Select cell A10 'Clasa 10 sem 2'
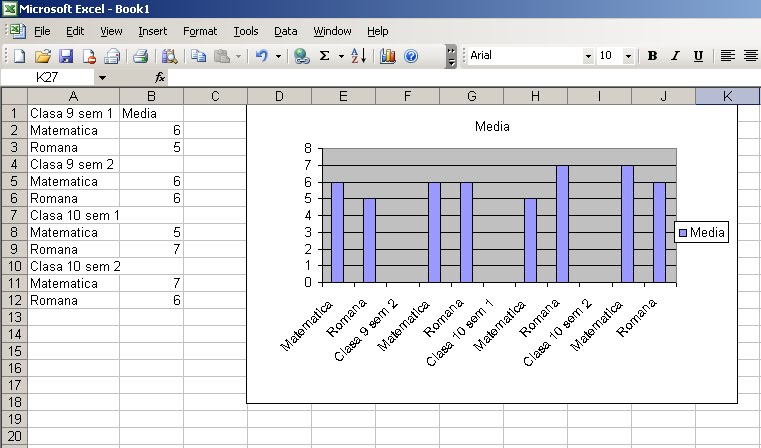 pos(73,266)
